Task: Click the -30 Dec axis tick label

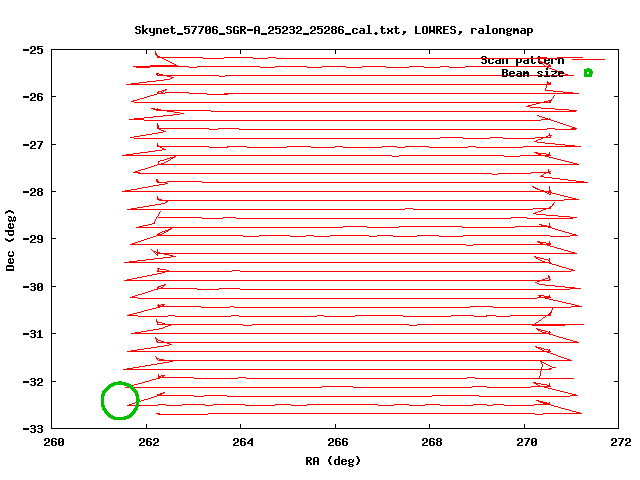Action: click(x=33, y=287)
